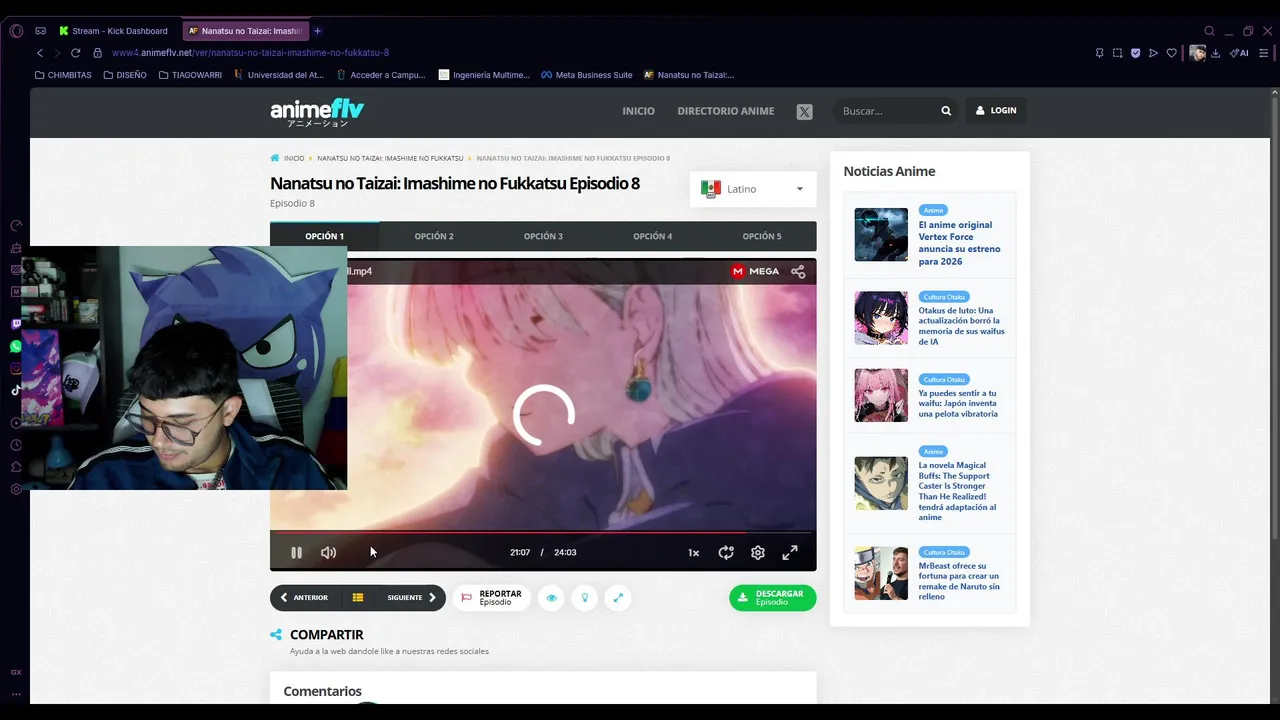Open the X (Twitter) icon in header

click(x=804, y=111)
